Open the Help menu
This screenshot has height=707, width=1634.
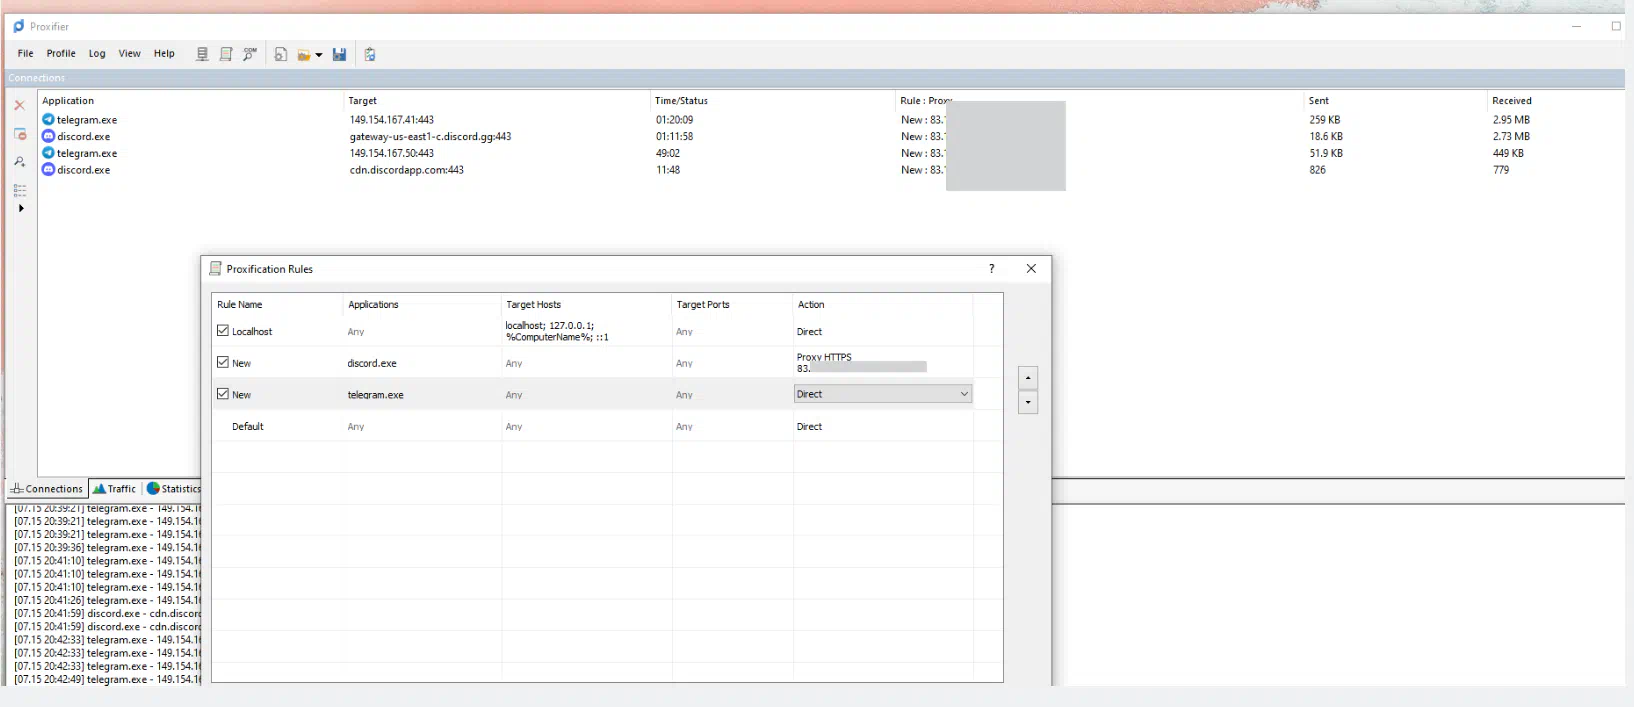(x=164, y=54)
